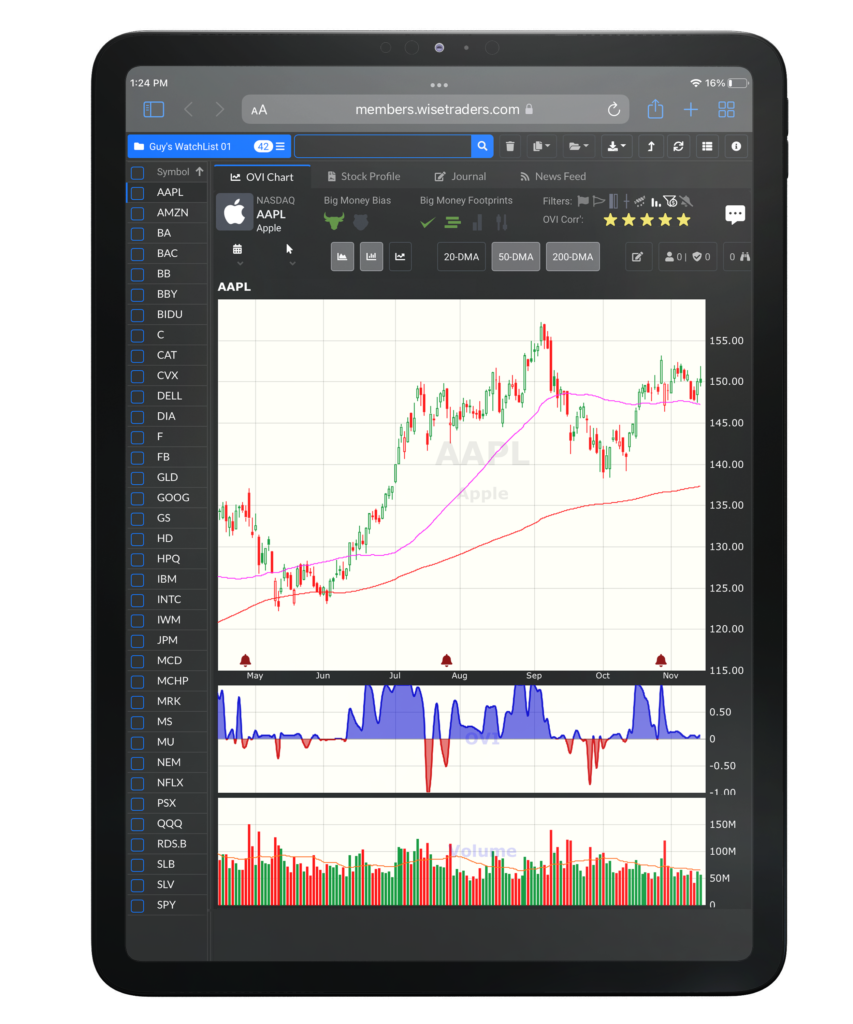Open the folder open dropdown

[x=578, y=146]
